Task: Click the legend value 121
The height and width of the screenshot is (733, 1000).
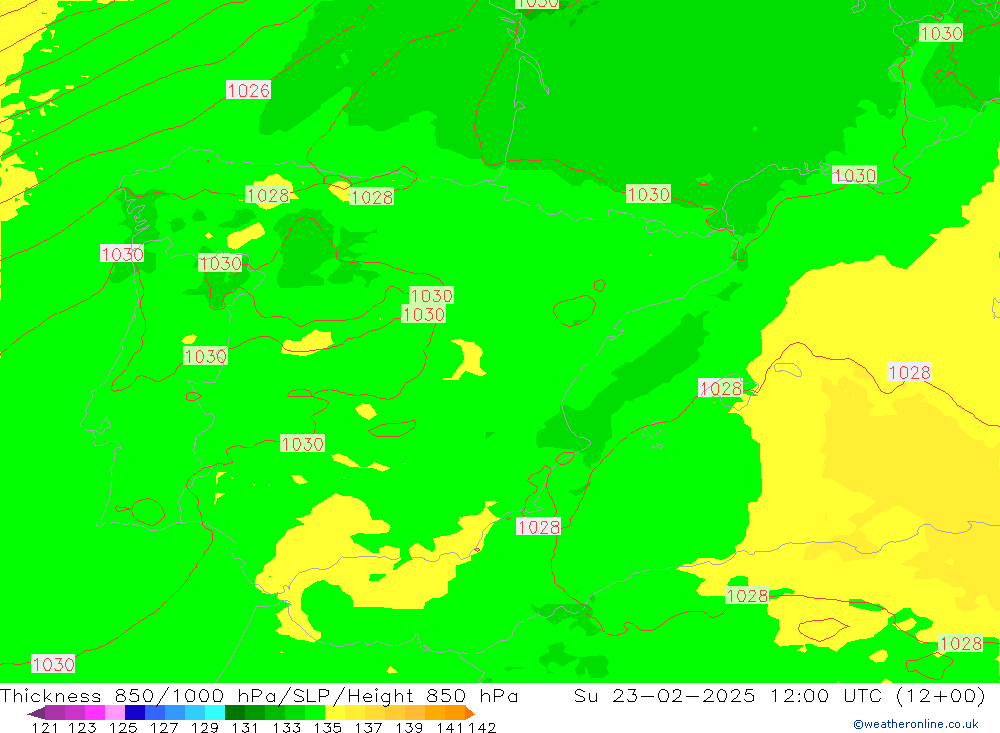Action: [45, 727]
